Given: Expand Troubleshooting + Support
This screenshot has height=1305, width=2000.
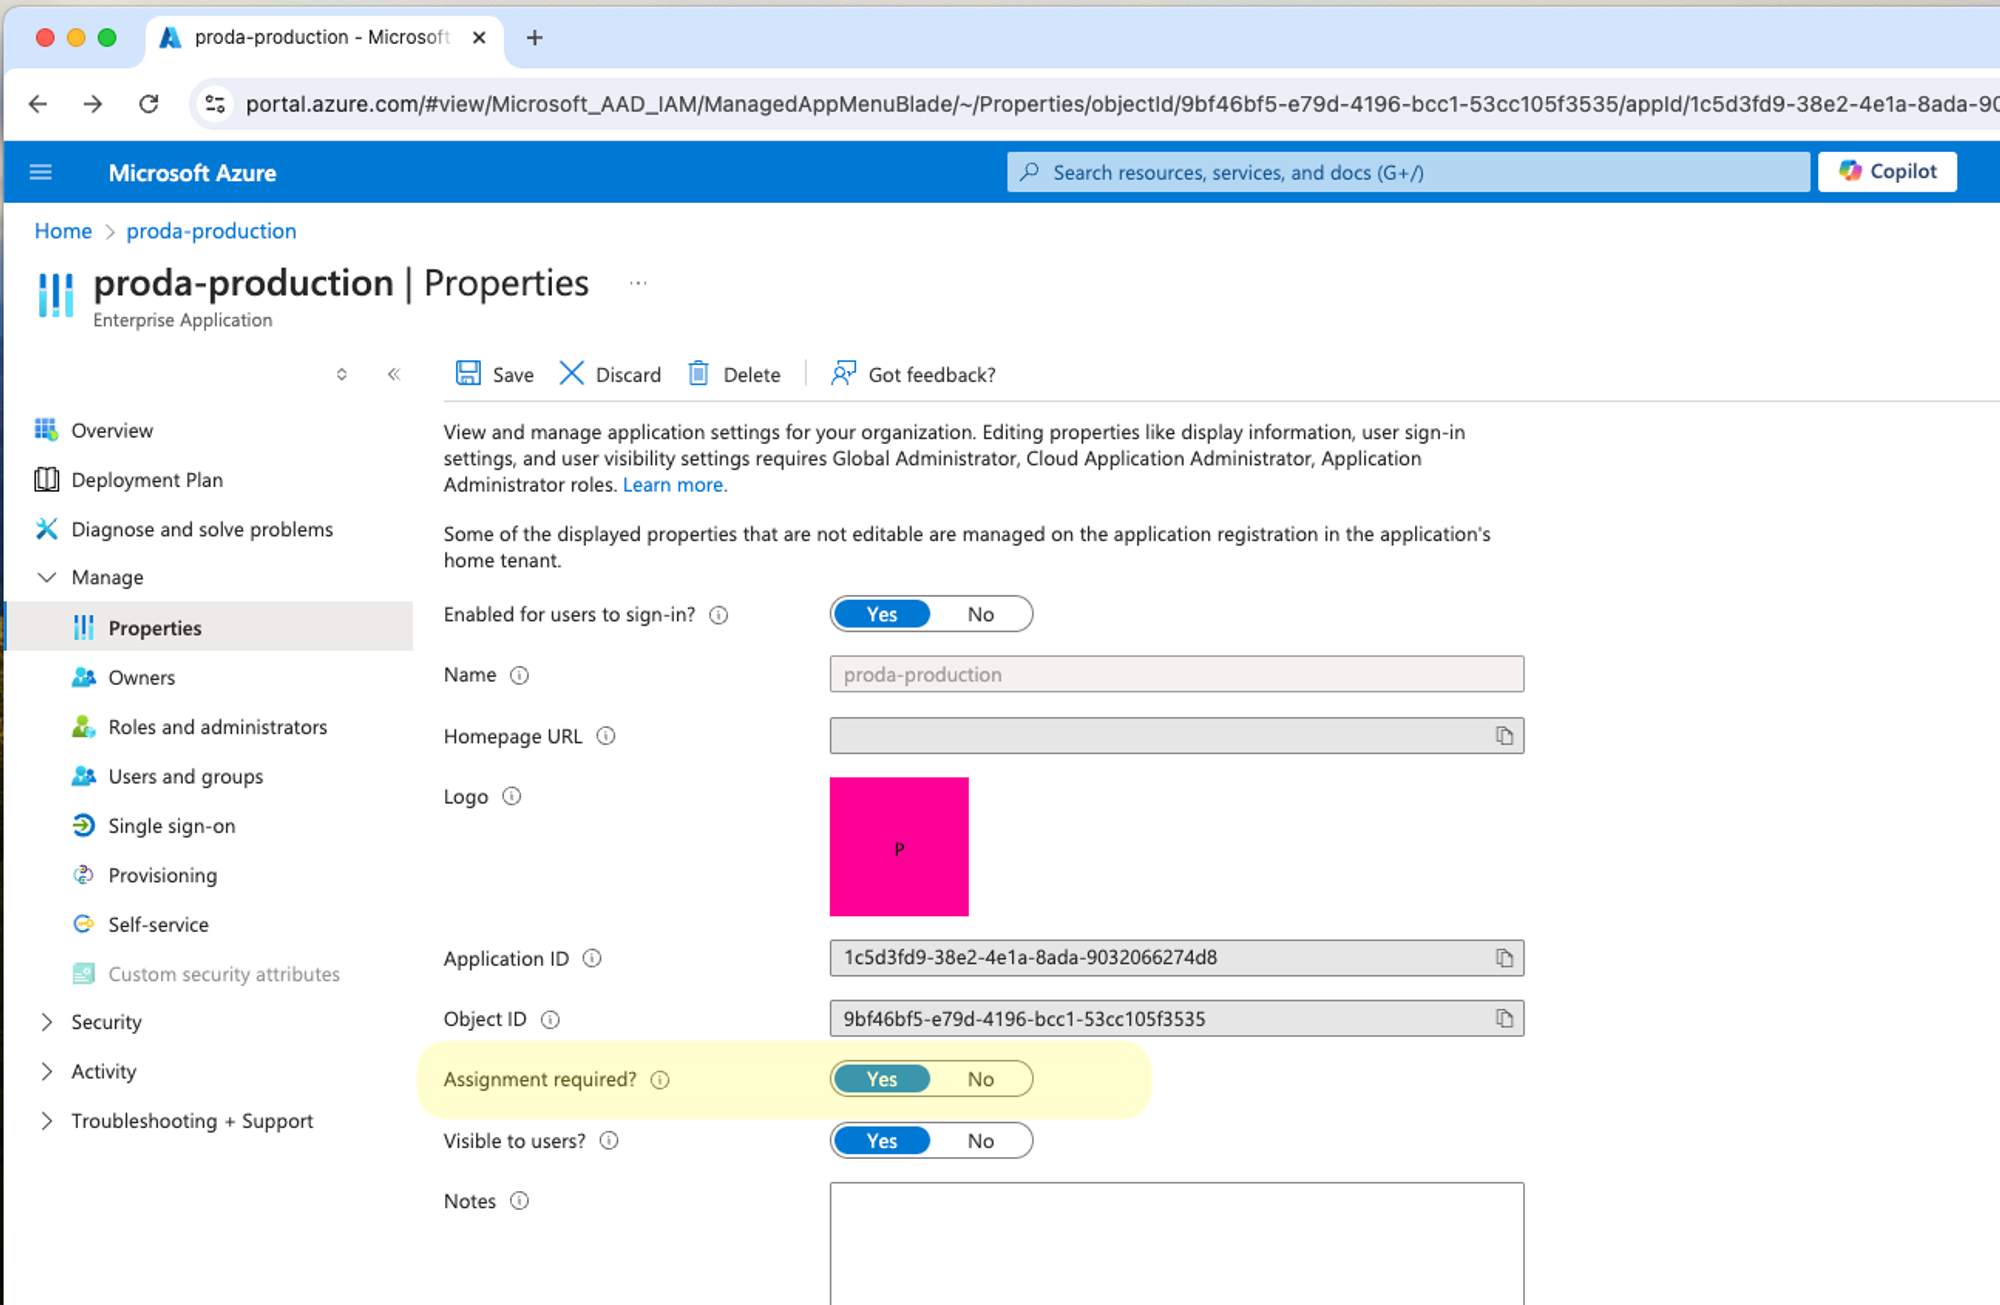Looking at the screenshot, I should 192,1120.
